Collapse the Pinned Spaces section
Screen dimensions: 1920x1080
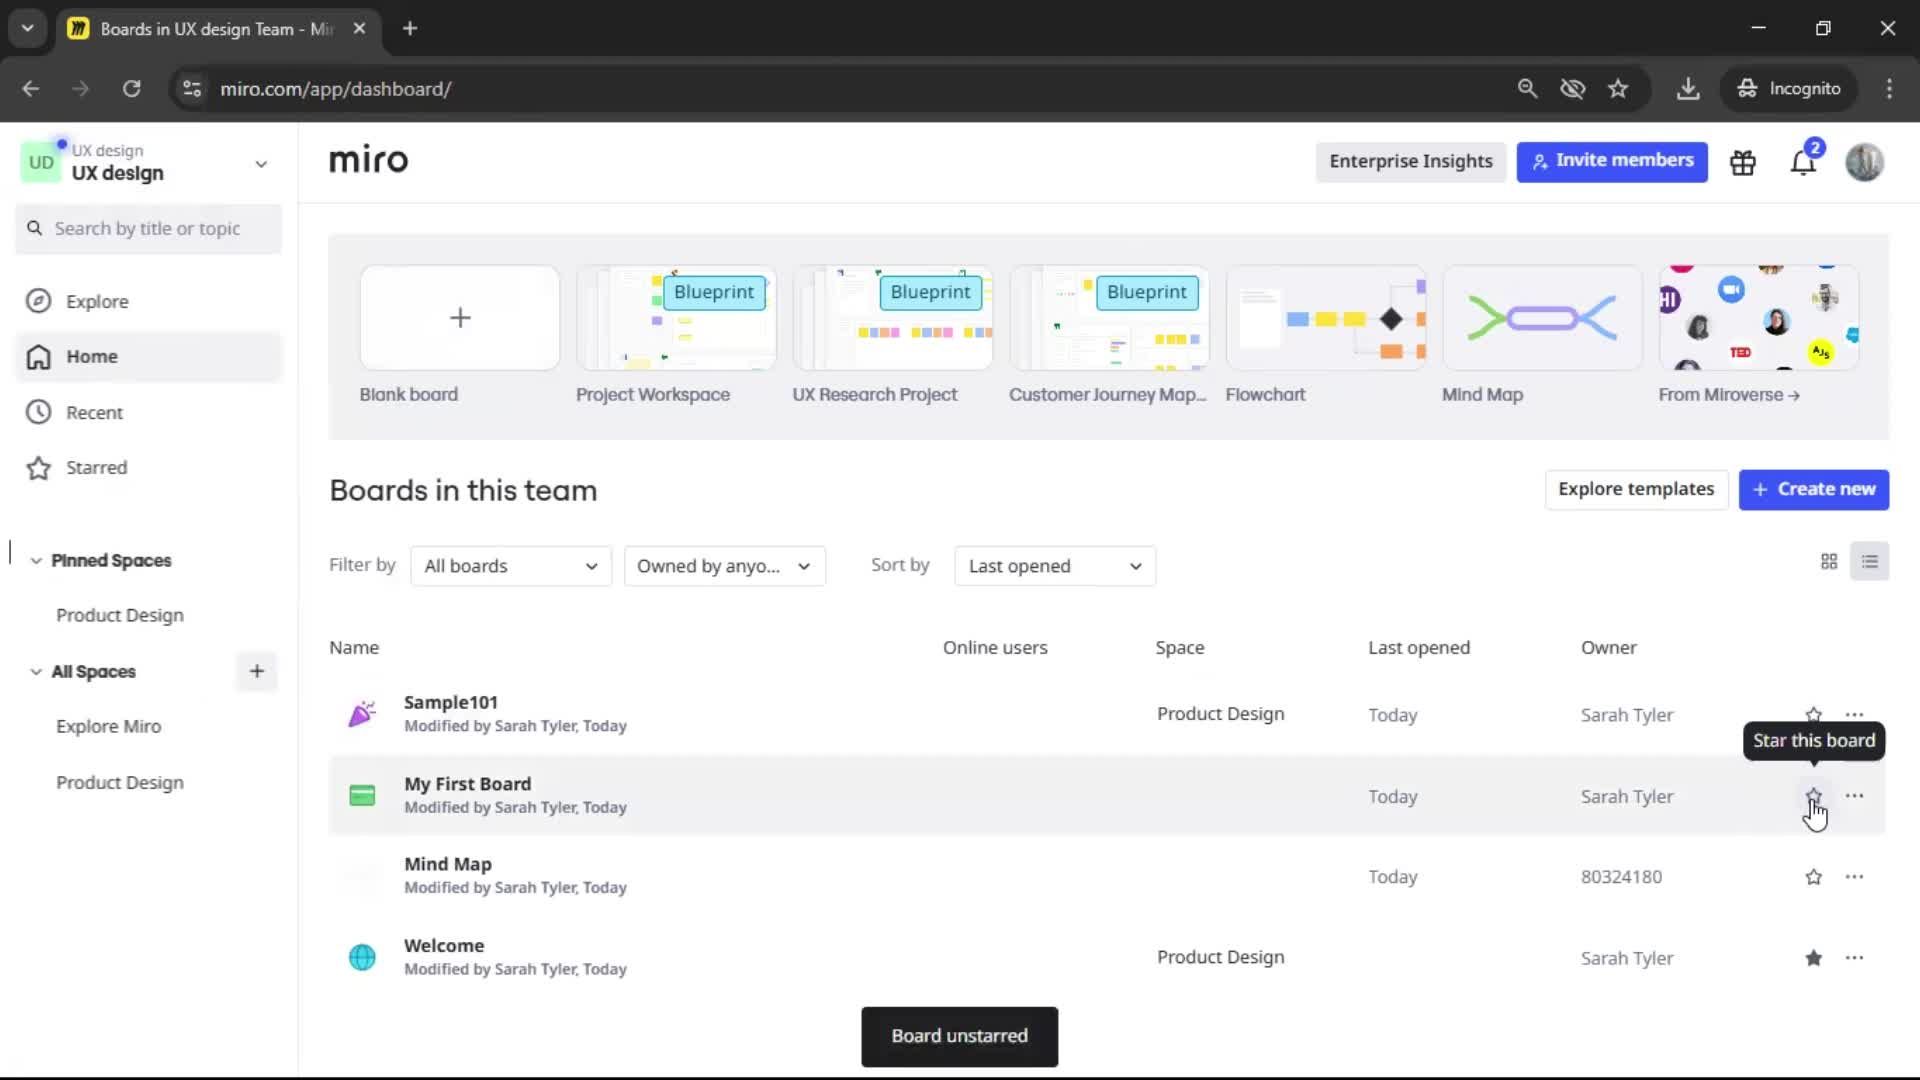(36, 561)
